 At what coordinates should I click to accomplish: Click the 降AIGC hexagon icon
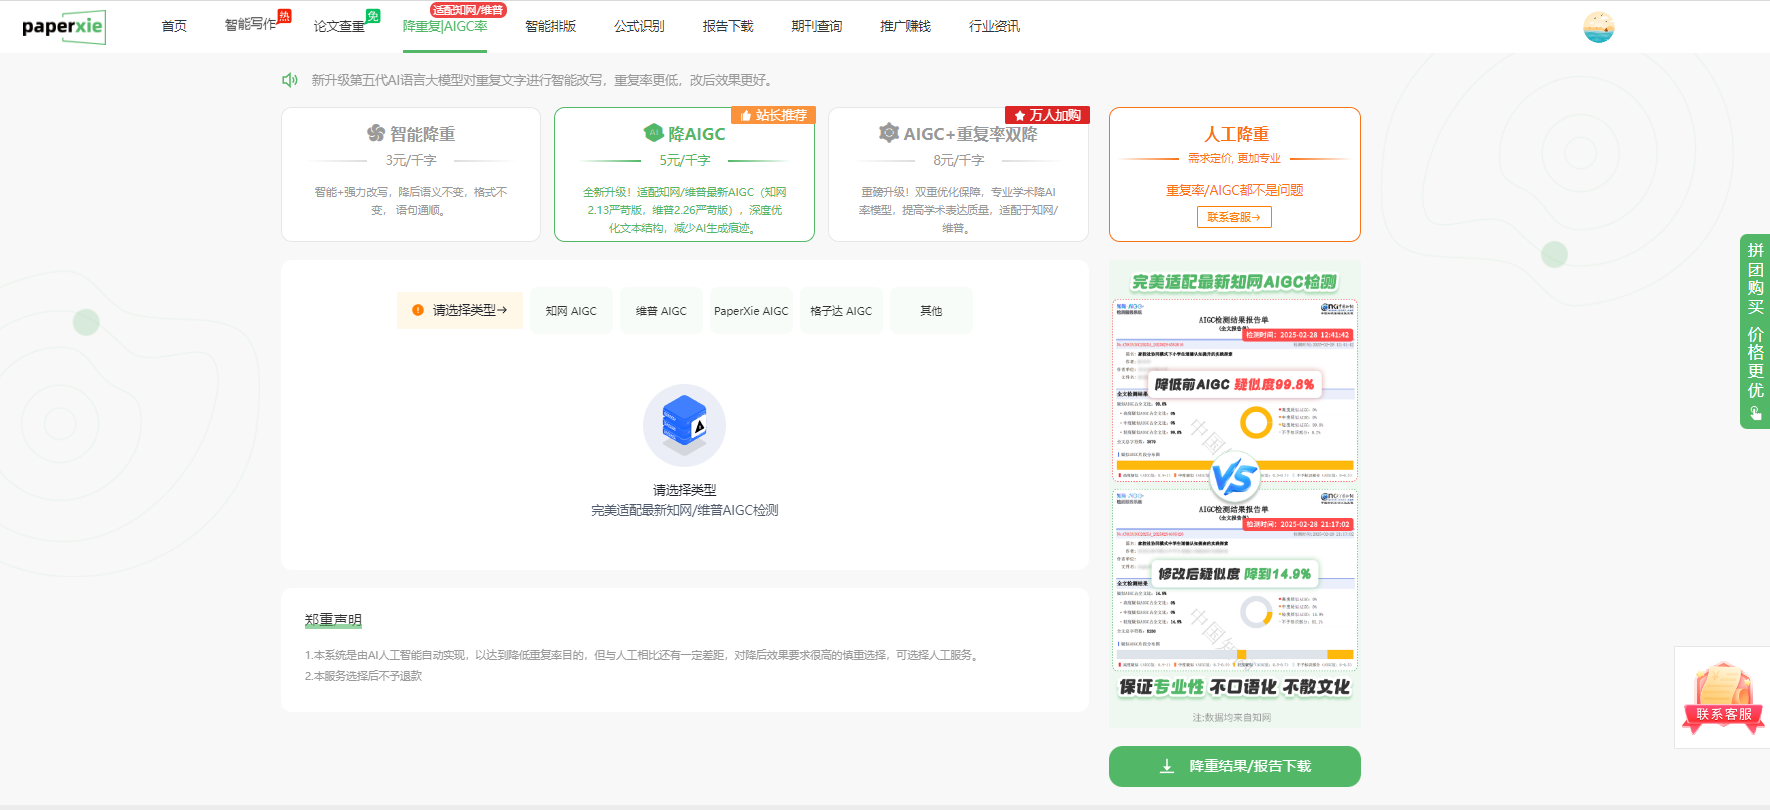pos(654,133)
